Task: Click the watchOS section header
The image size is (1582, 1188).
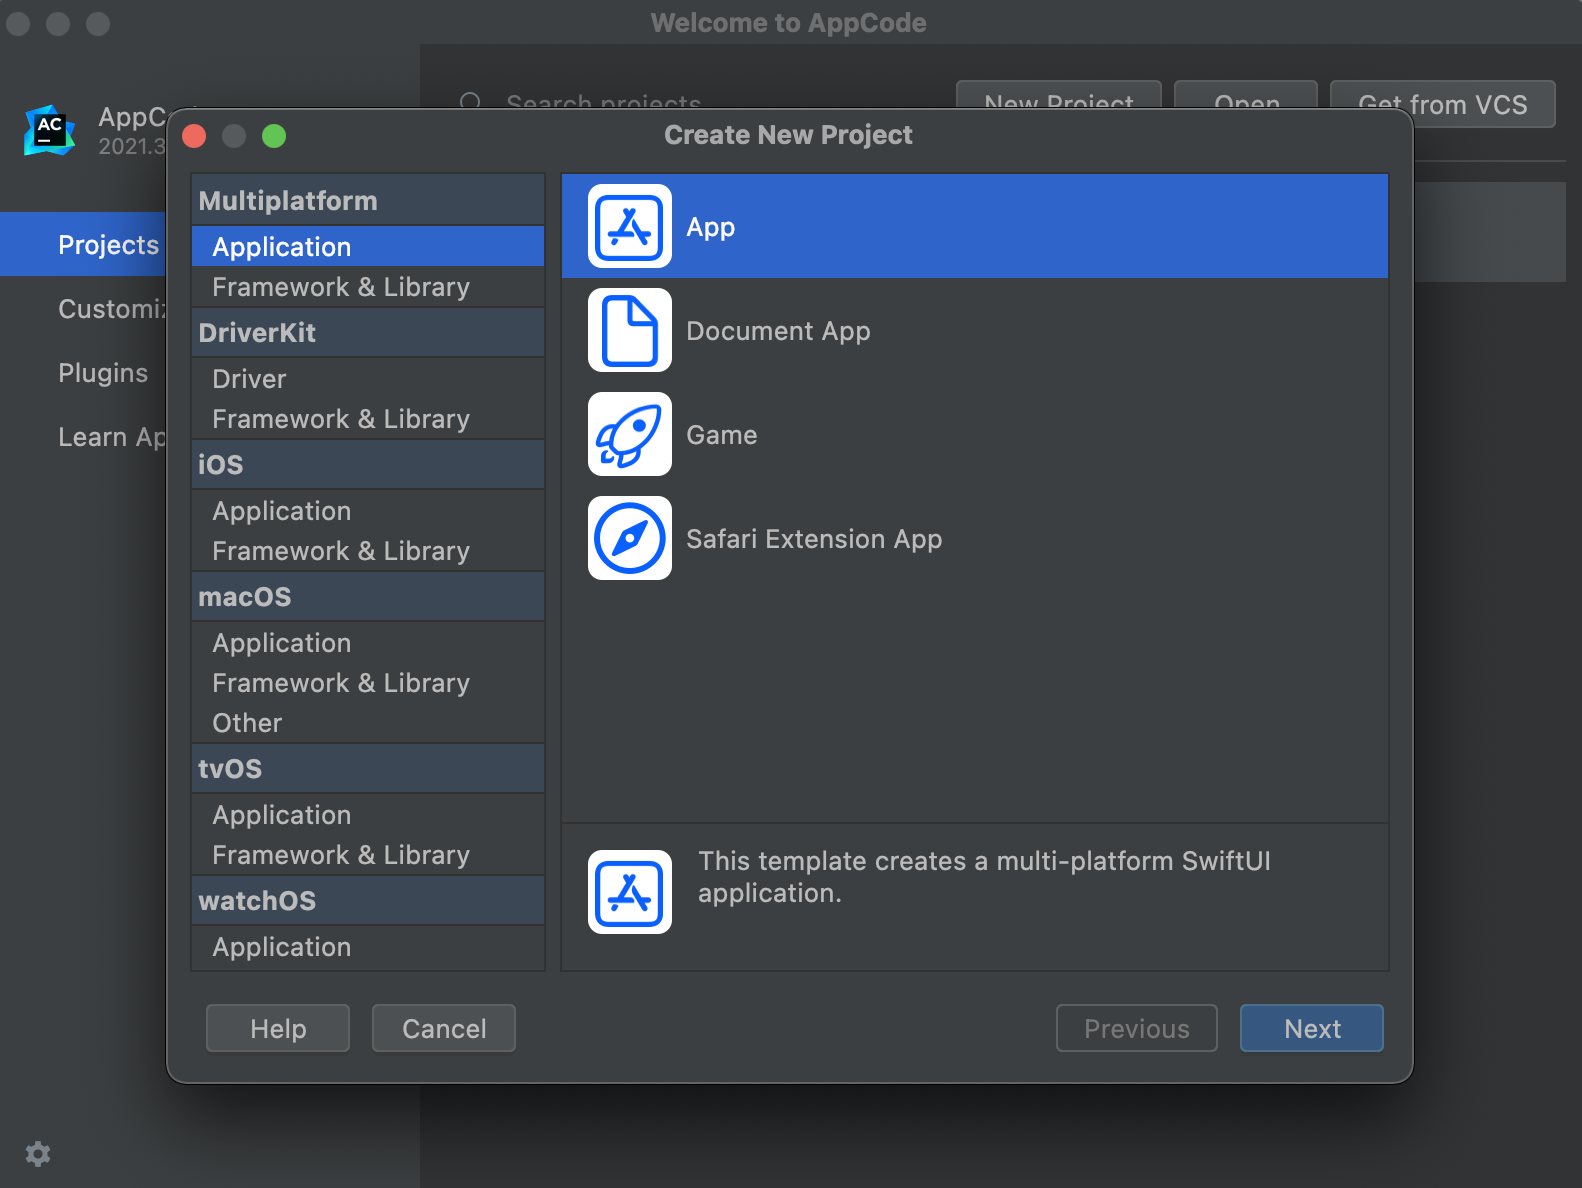Action: point(368,900)
